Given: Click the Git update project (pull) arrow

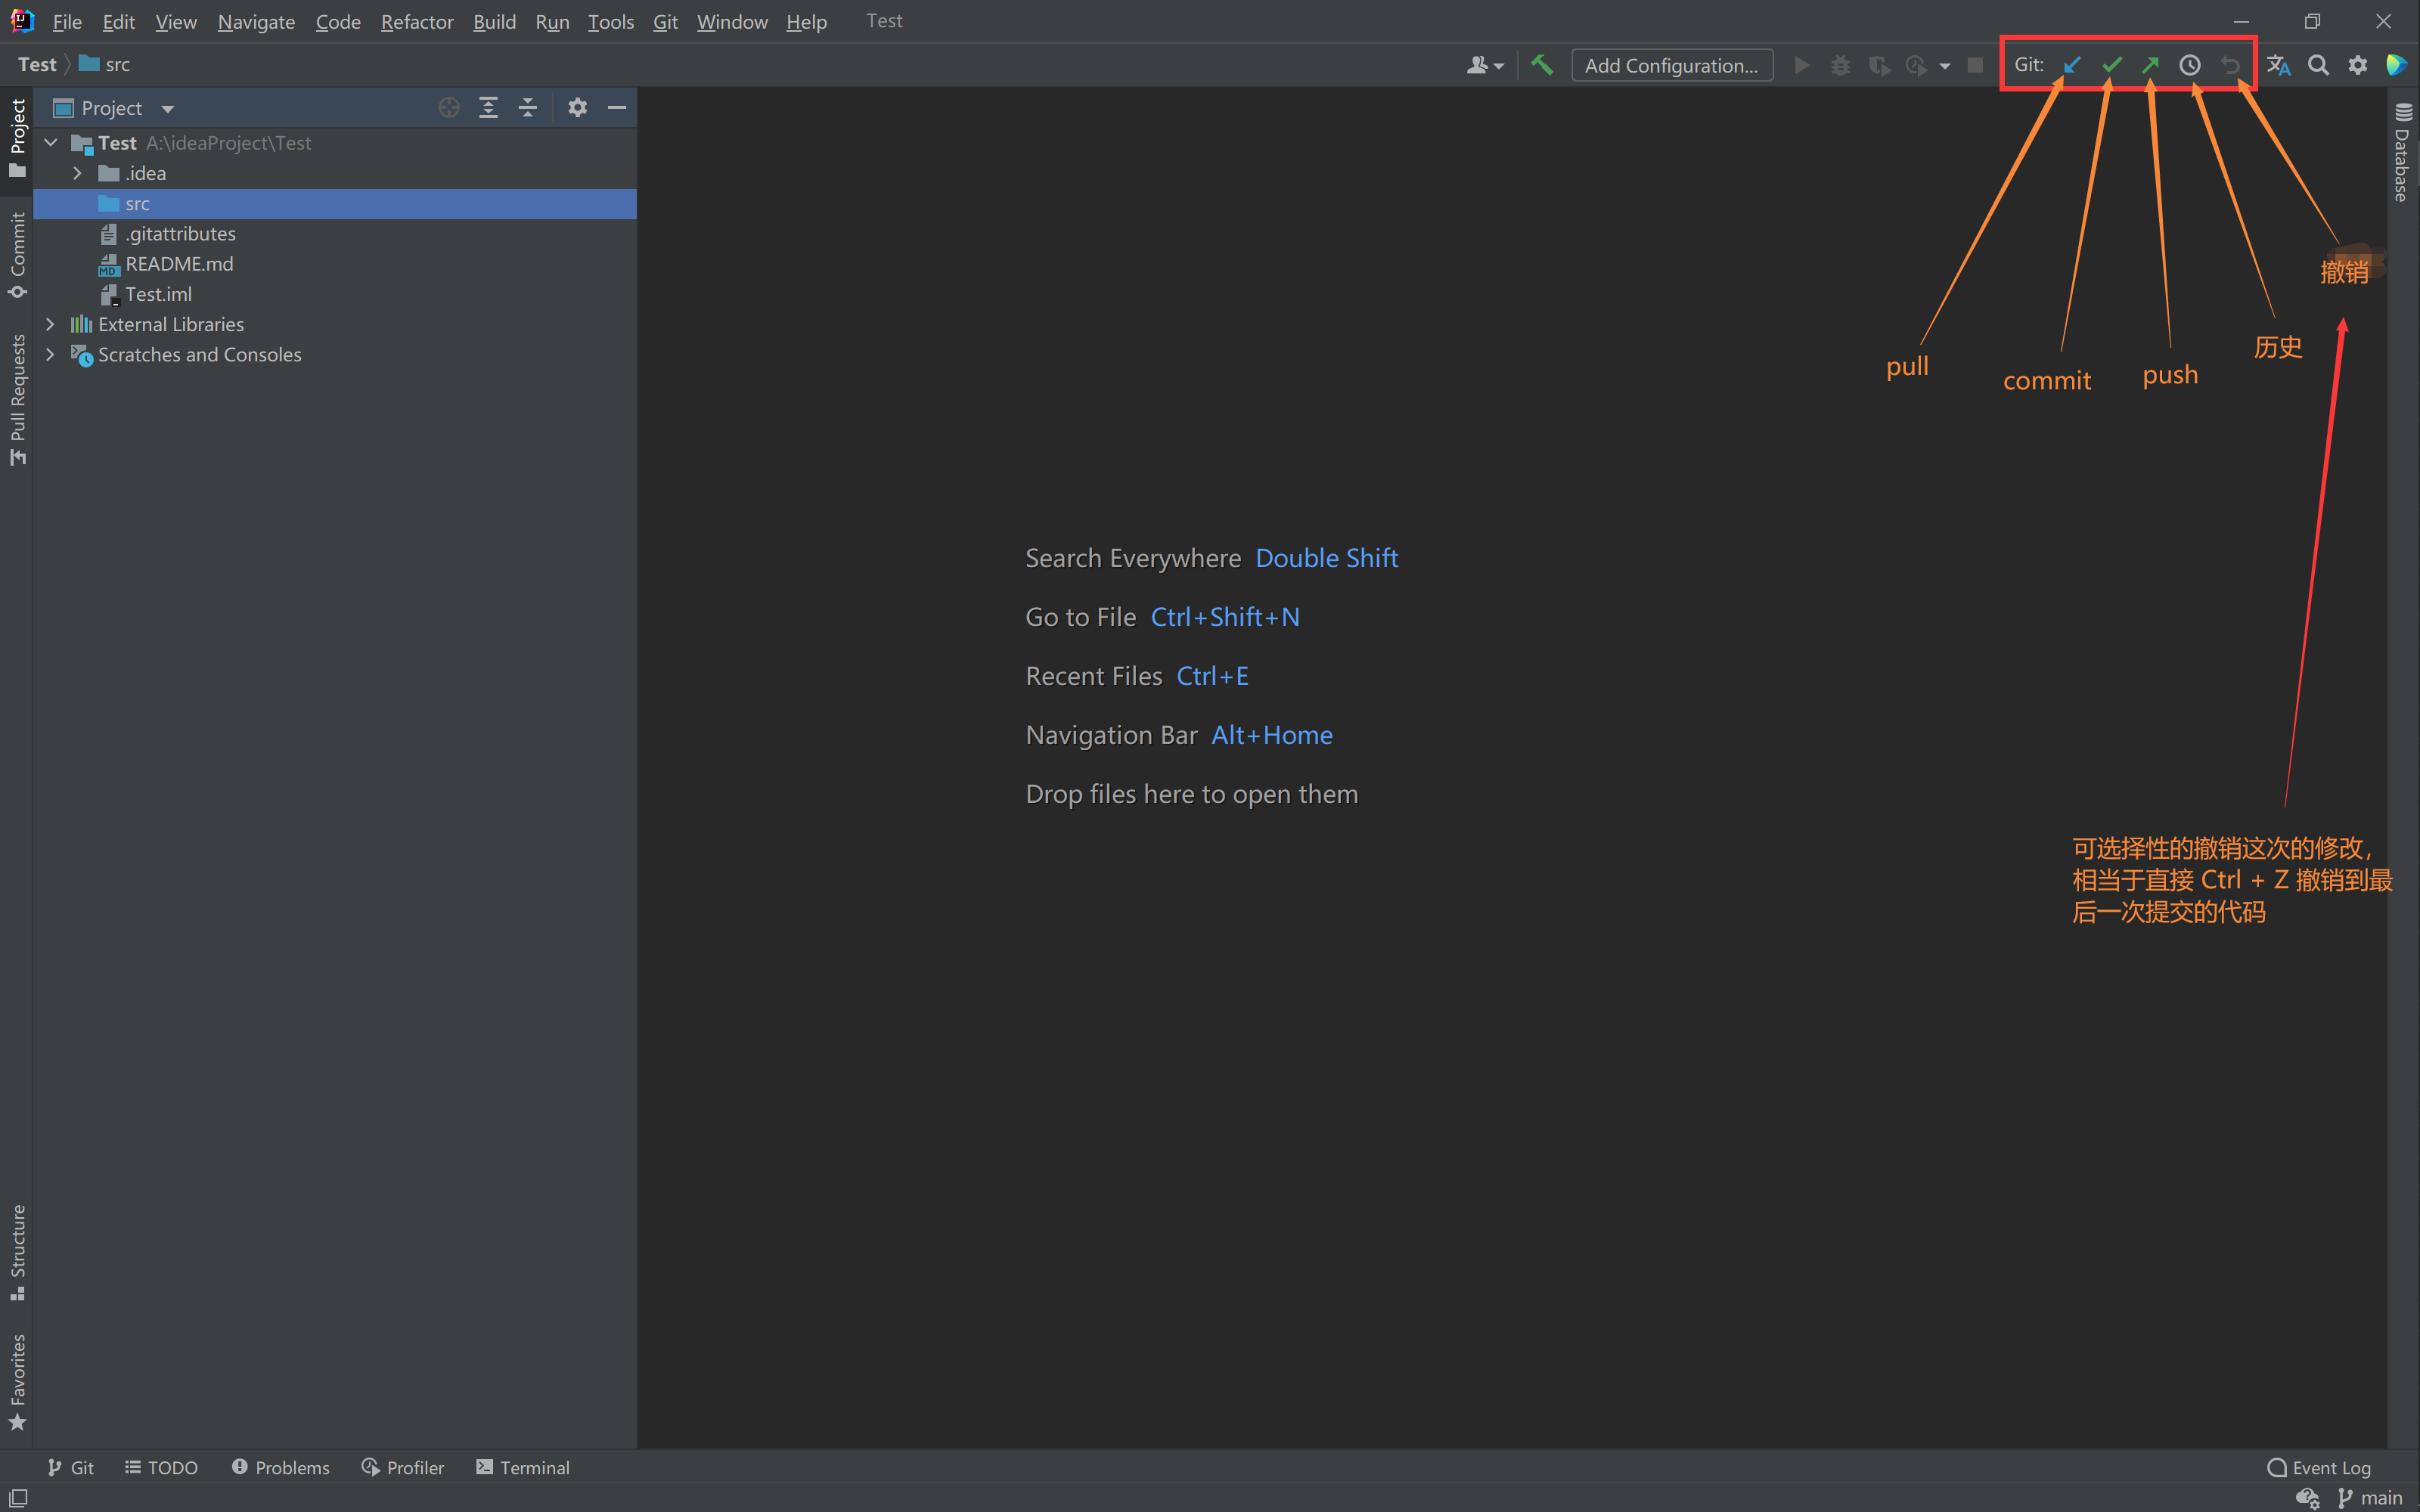Looking at the screenshot, I should pos(2071,65).
